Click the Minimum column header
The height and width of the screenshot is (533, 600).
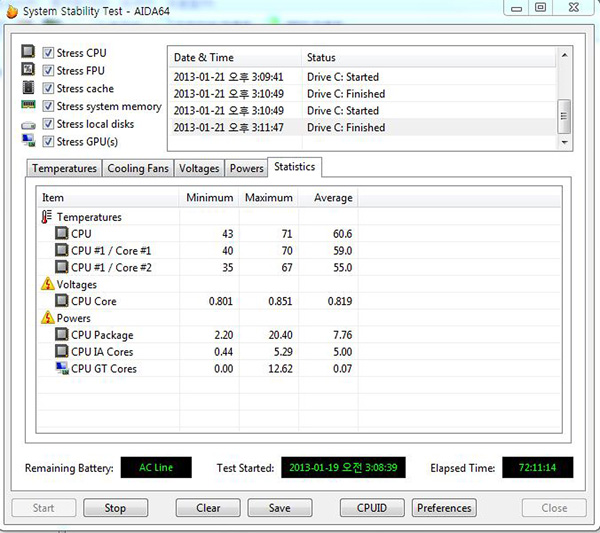(209, 197)
